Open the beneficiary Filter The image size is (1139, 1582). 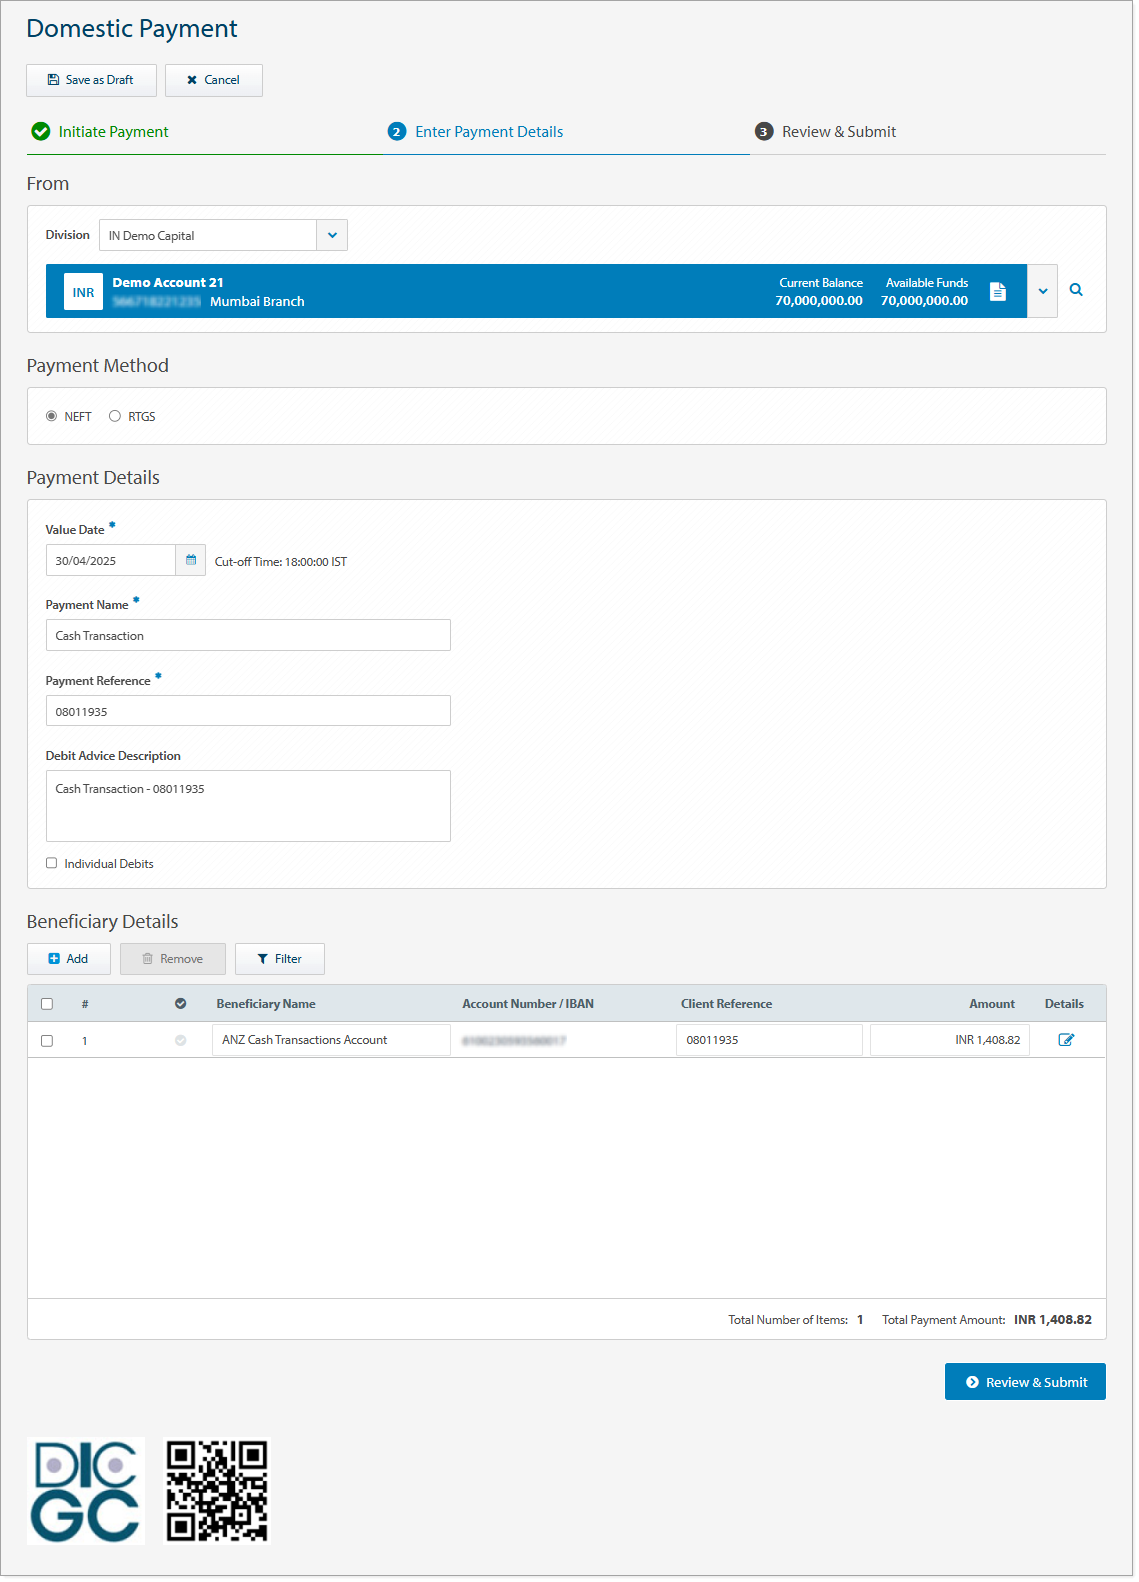280,959
